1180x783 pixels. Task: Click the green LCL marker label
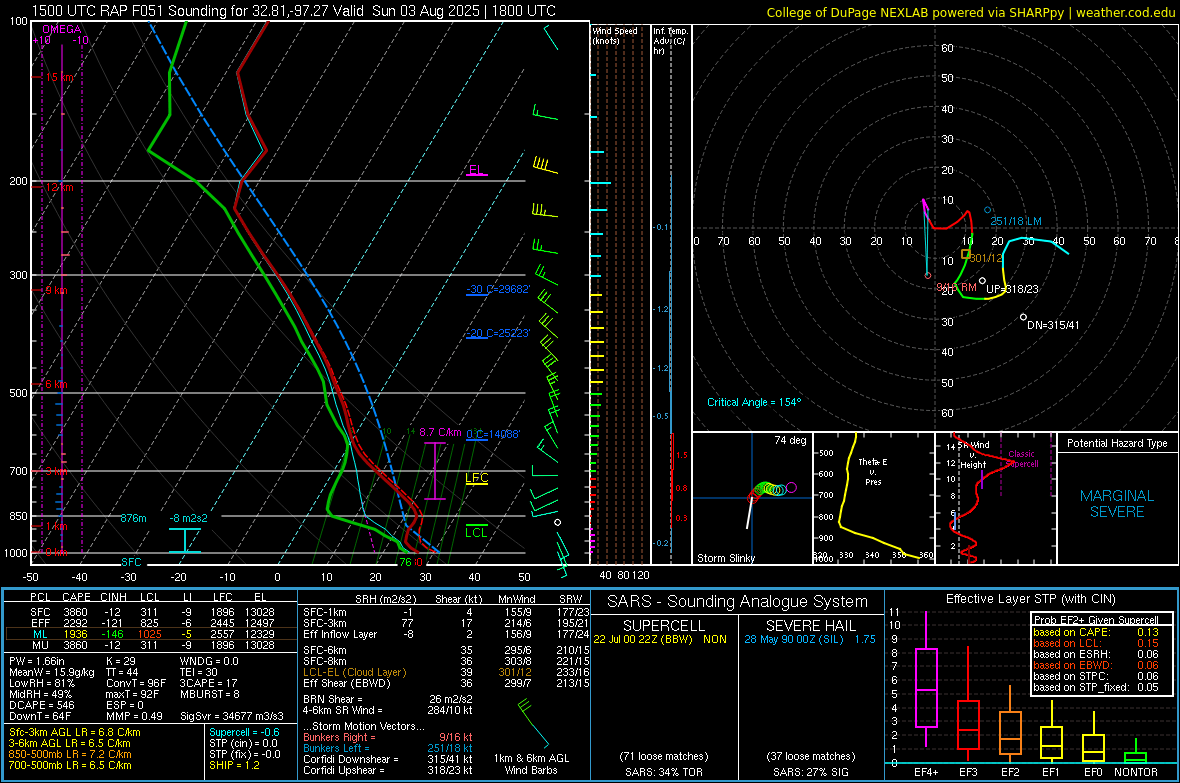click(476, 532)
